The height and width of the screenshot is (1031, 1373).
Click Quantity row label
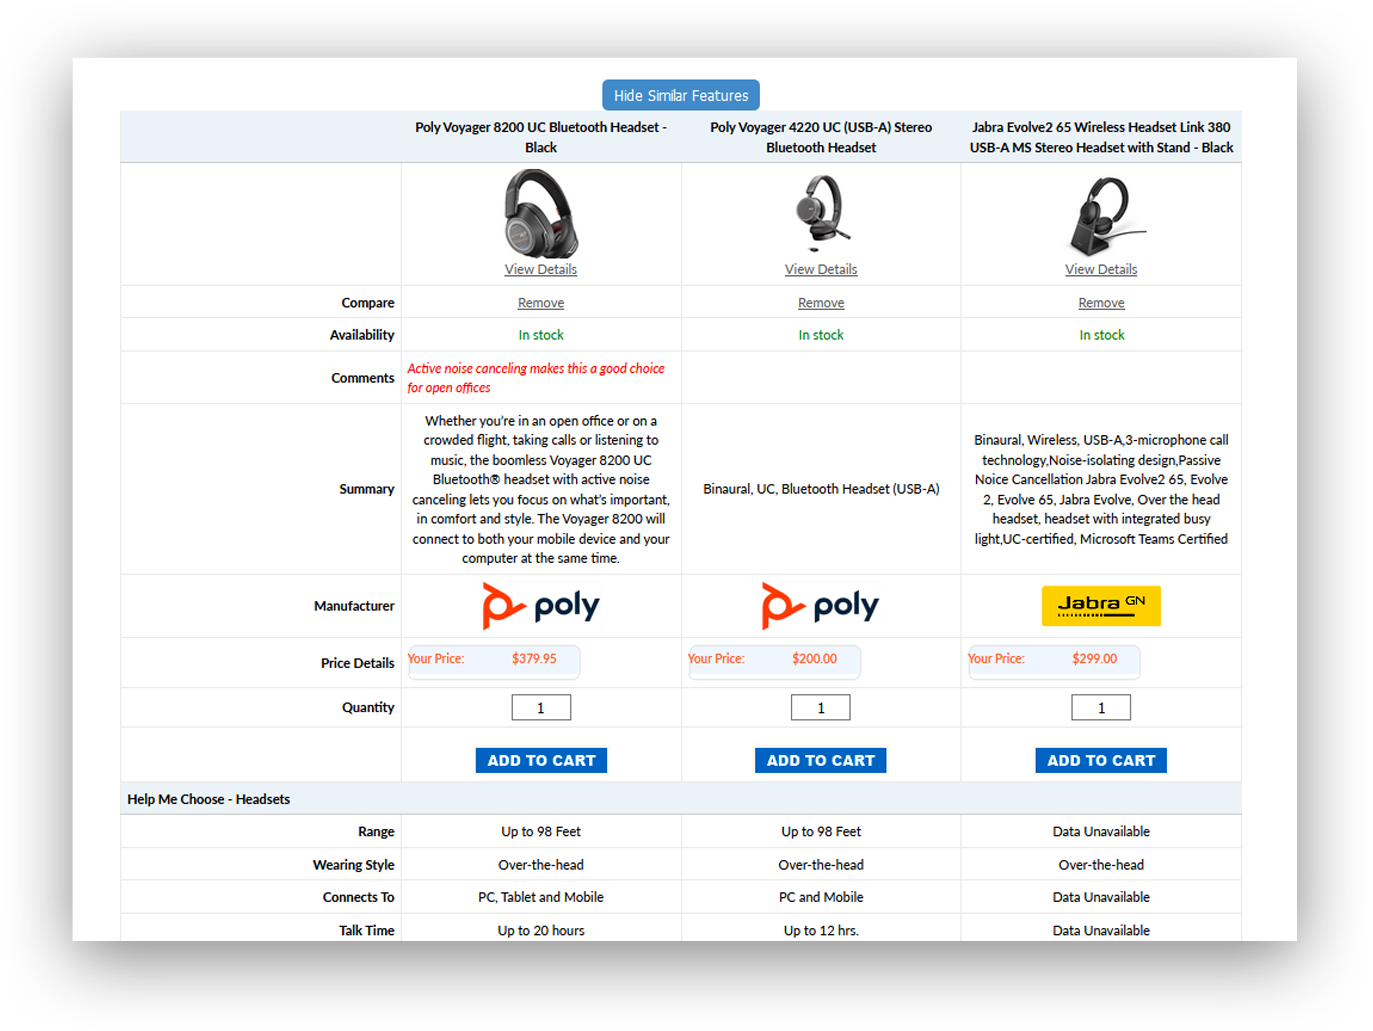(368, 708)
